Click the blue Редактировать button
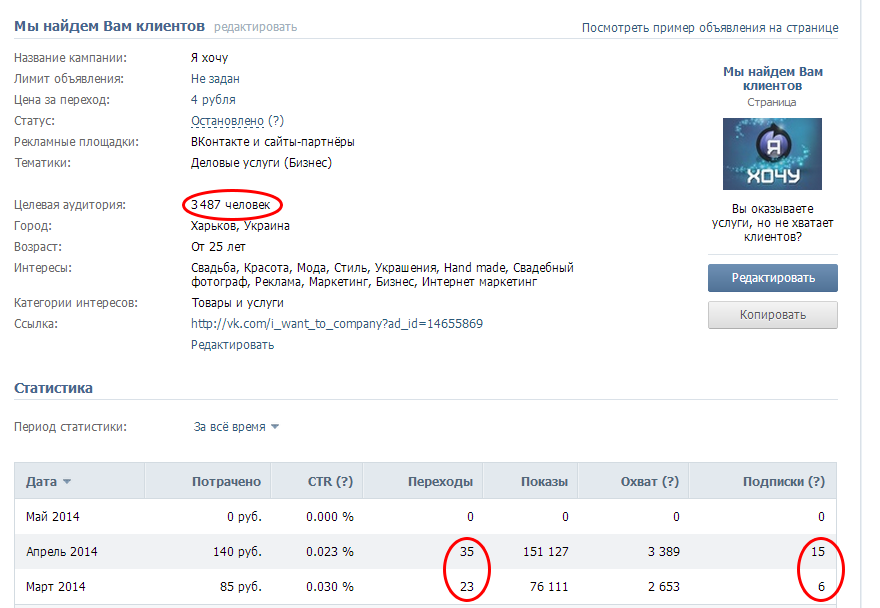 773,278
